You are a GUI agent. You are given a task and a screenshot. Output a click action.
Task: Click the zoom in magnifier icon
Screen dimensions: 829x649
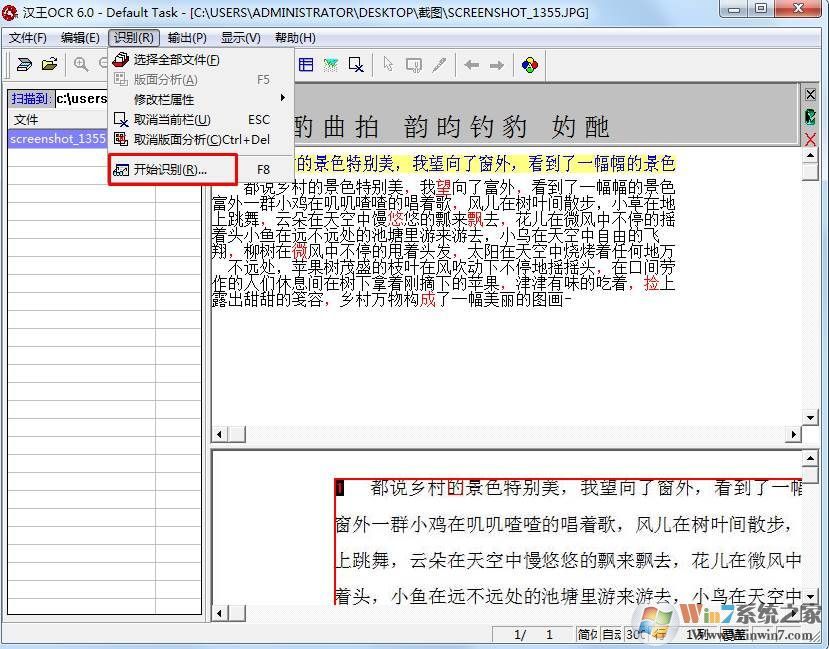click(81, 65)
